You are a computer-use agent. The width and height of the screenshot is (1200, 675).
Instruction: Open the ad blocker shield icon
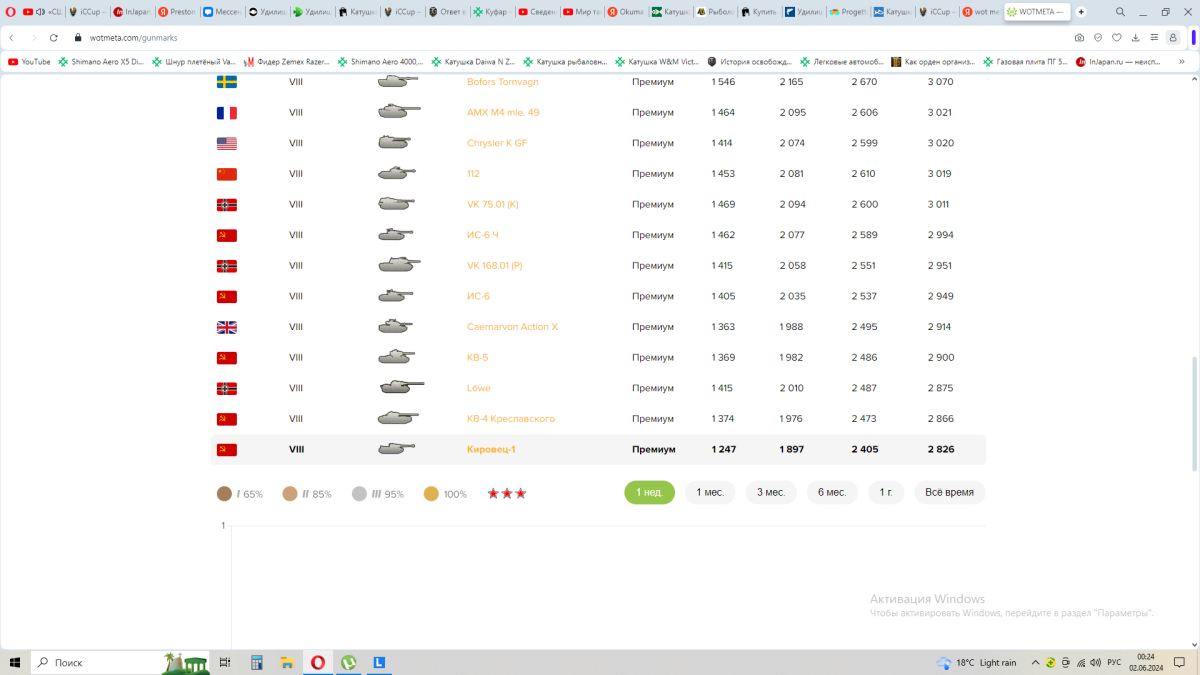[1098, 37]
